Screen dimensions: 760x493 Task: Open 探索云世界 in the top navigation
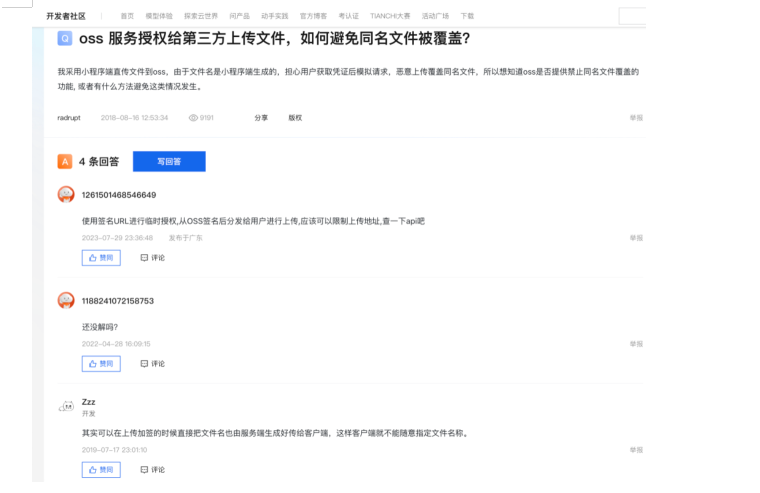point(201,16)
